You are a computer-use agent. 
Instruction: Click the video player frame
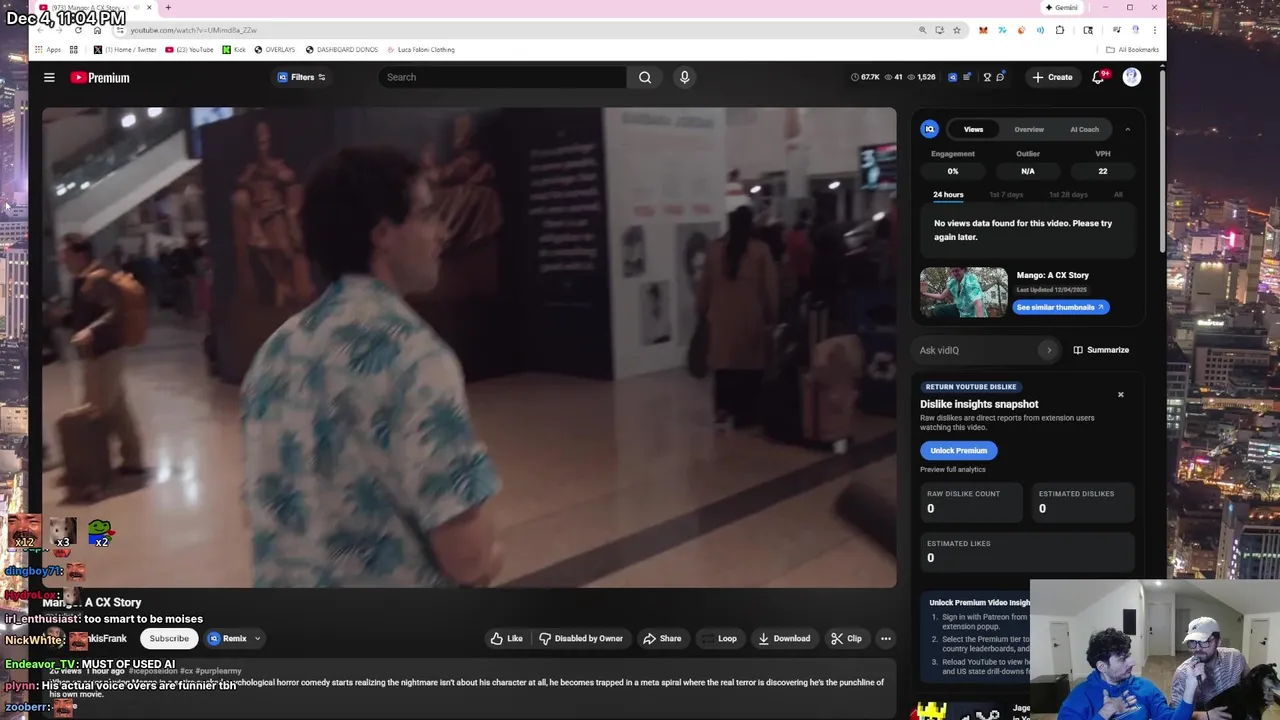[469, 347]
